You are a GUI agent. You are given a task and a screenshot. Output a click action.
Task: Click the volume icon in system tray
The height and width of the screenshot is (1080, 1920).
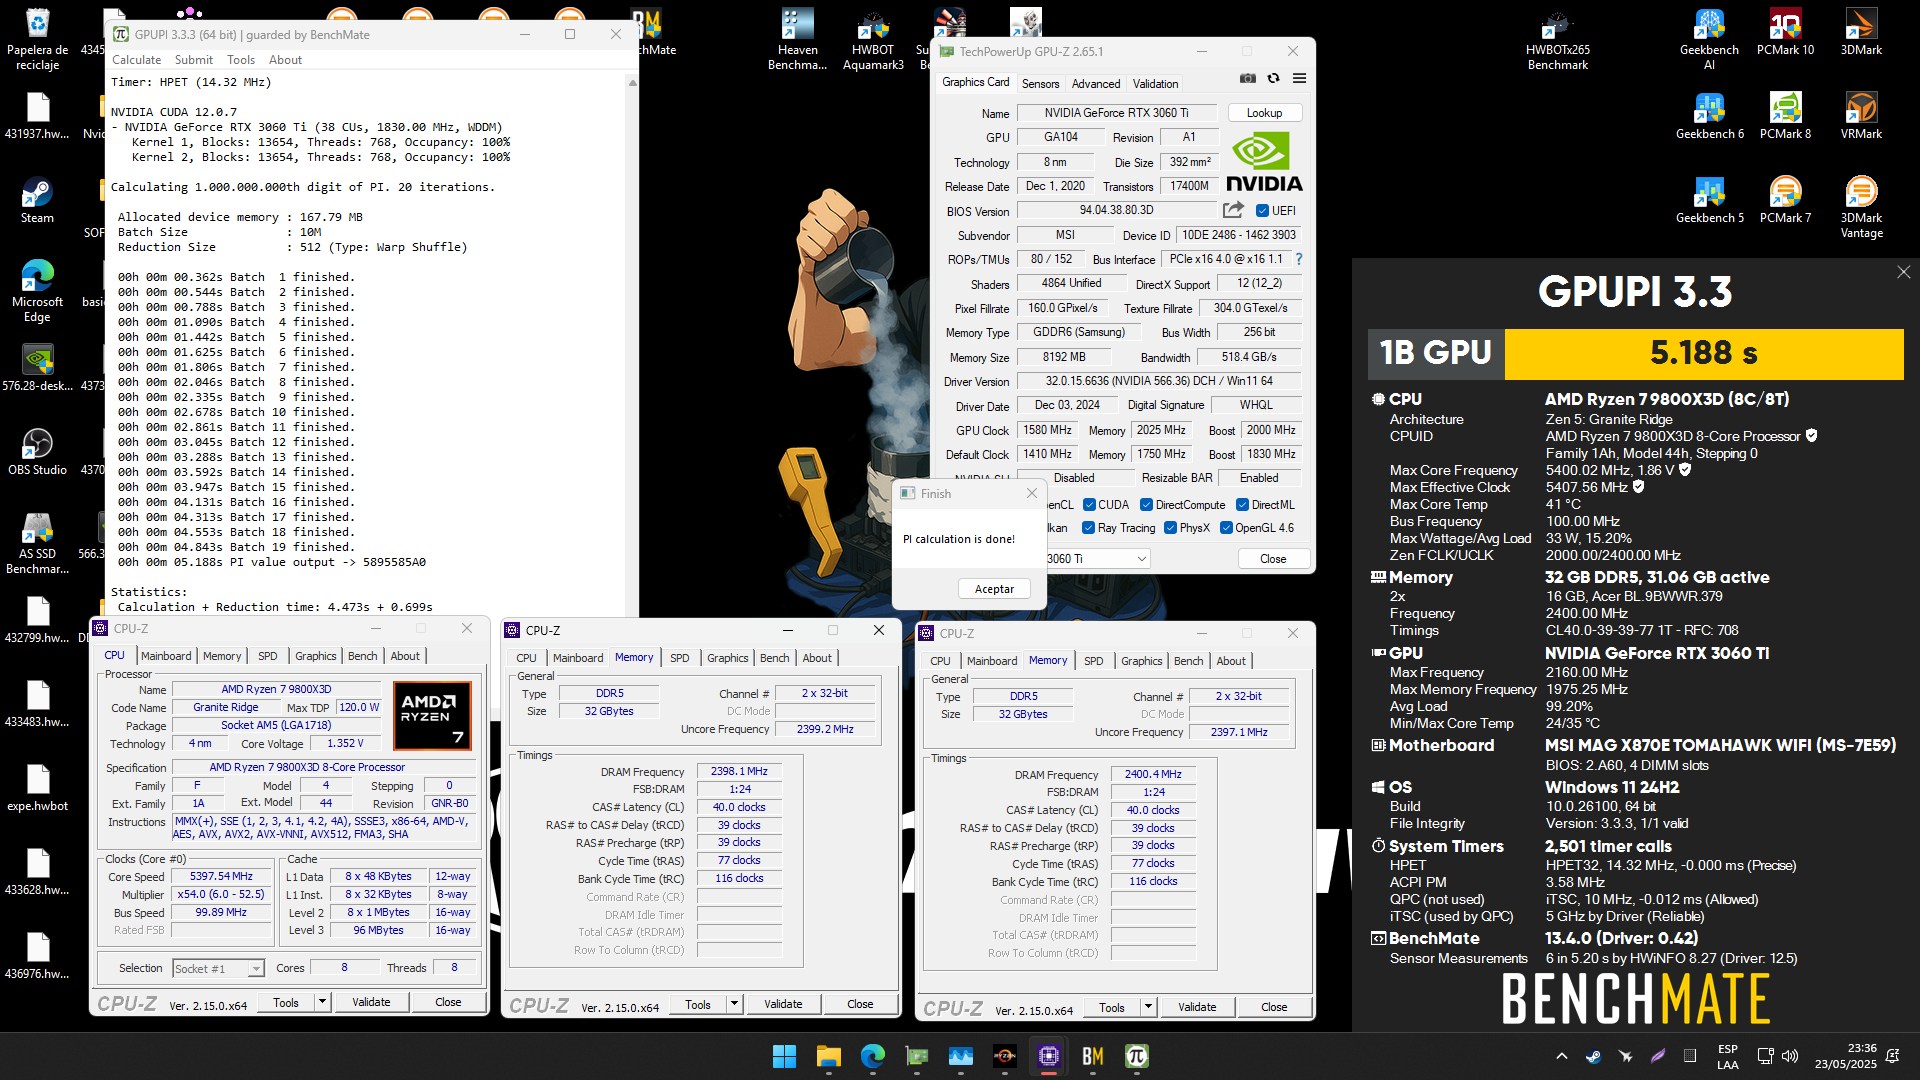click(1790, 1056)
